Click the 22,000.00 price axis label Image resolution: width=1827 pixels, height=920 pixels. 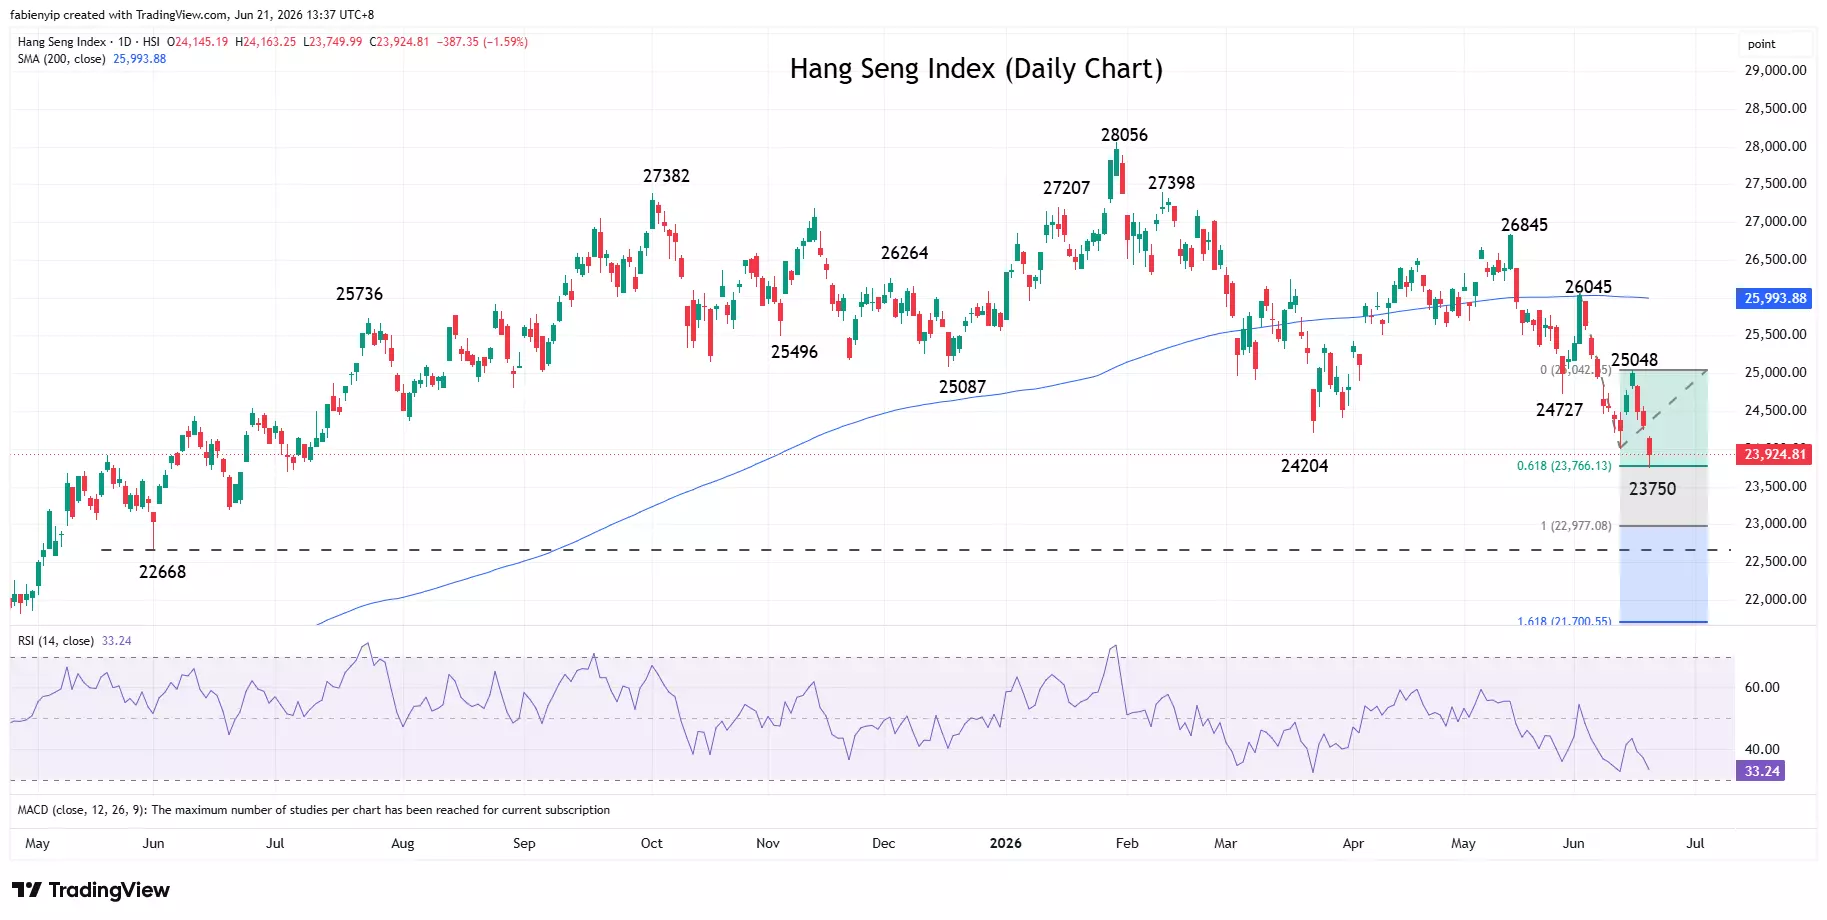(1775, 599)
